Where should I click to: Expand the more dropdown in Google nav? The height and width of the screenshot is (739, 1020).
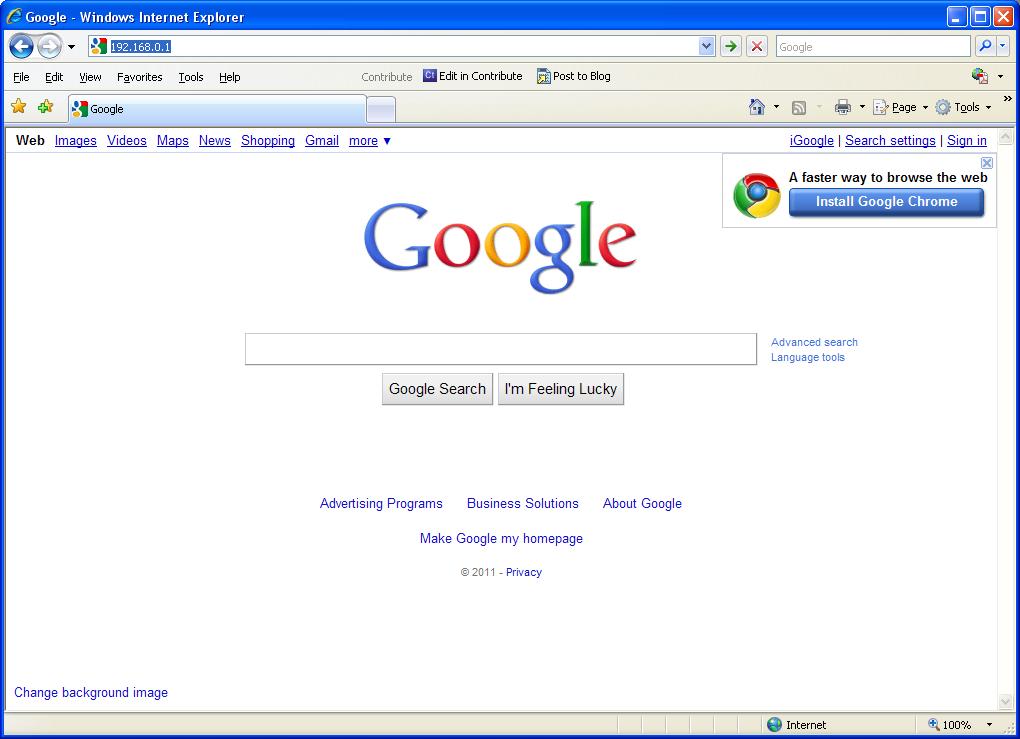[369, 141]
